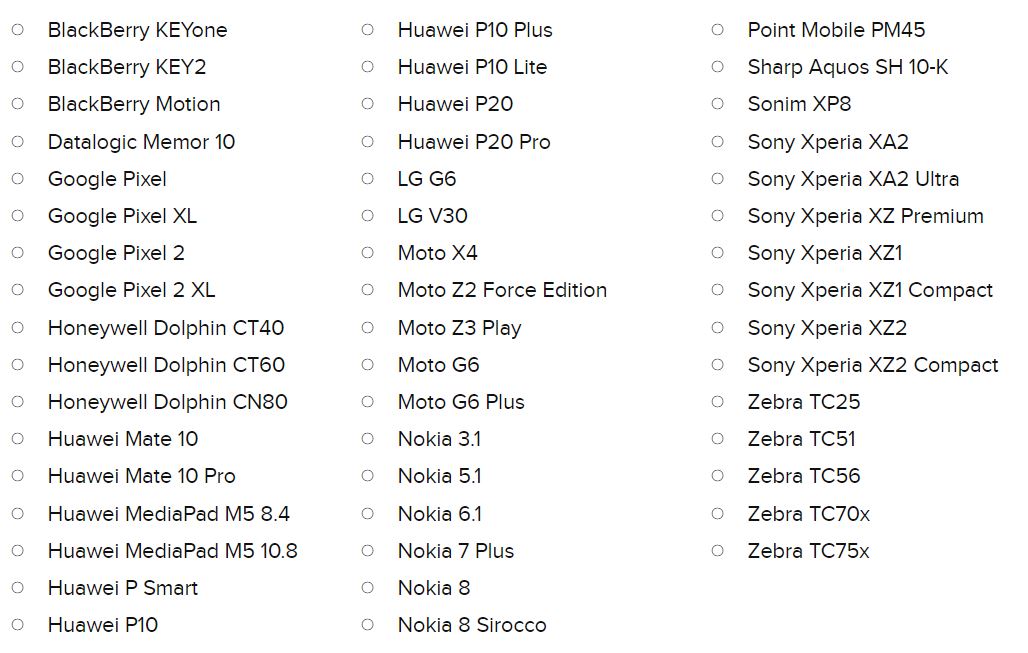This screenshot has width=1028, height=653.
Task: Select the Point Mobile PM45 radio button
Action: click(718, 30)
